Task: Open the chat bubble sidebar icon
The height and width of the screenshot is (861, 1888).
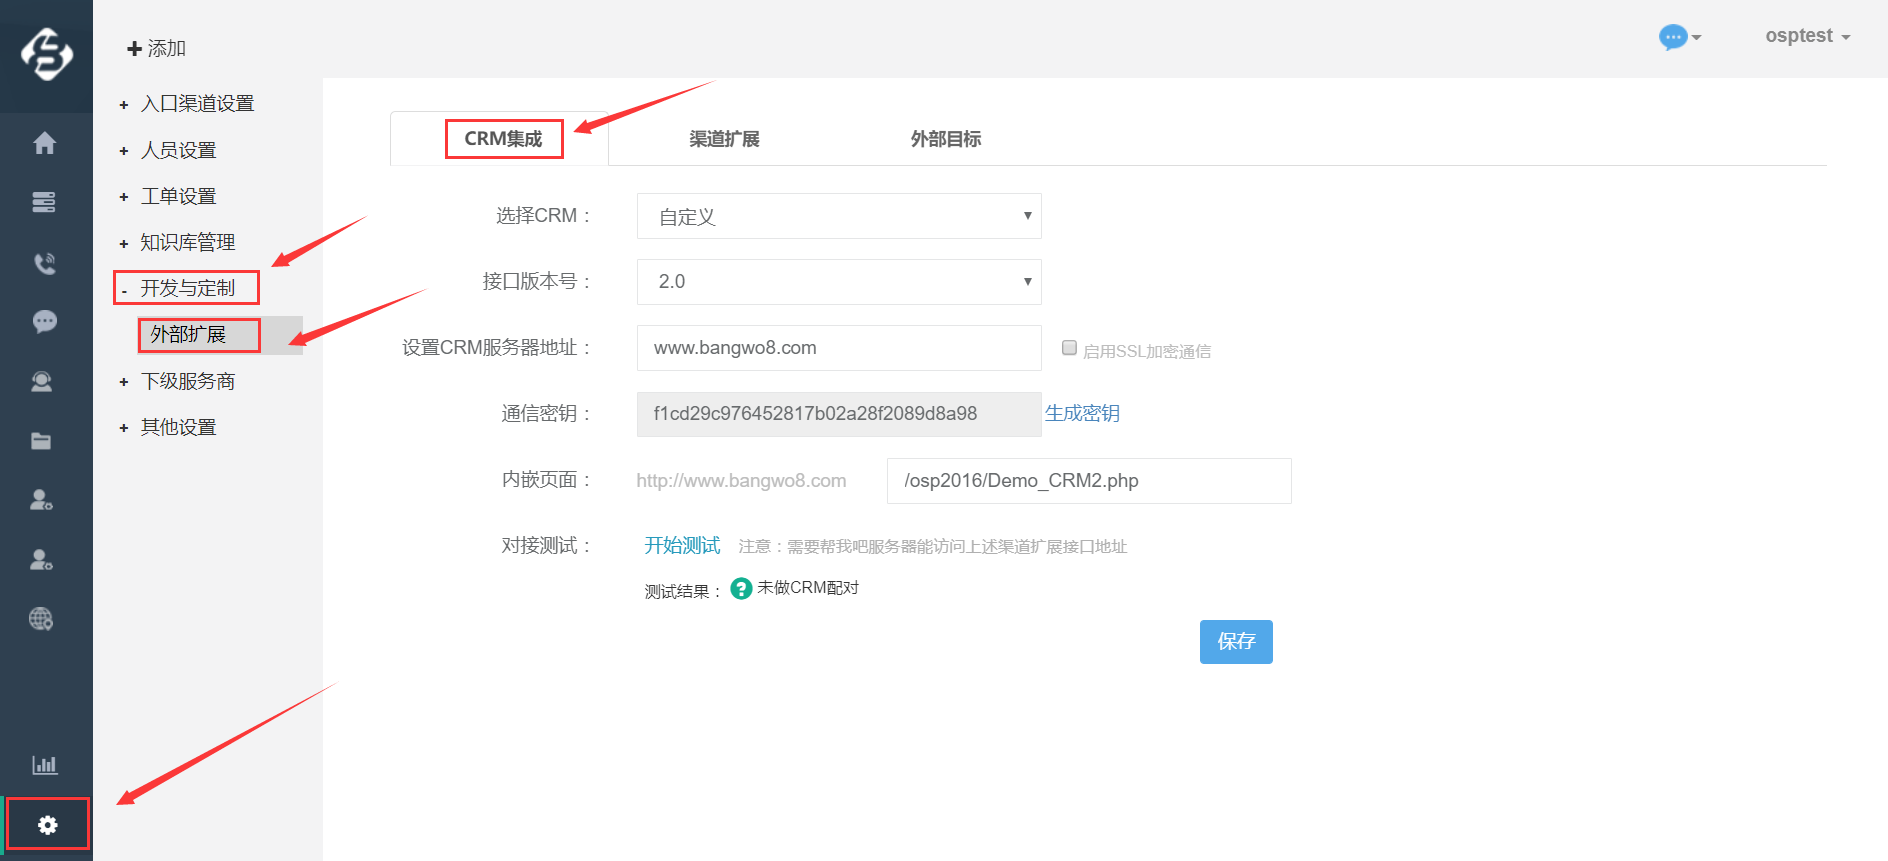Action: point(44,322)
